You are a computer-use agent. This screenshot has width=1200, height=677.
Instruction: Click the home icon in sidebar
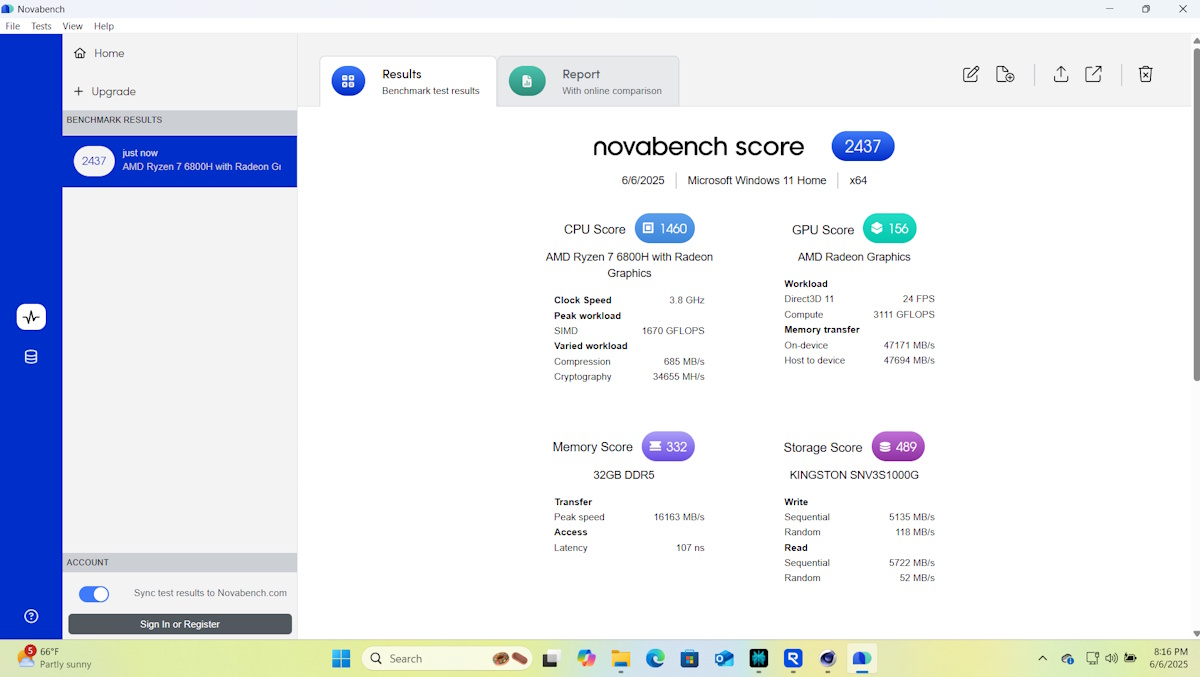[x=79, y=53]
